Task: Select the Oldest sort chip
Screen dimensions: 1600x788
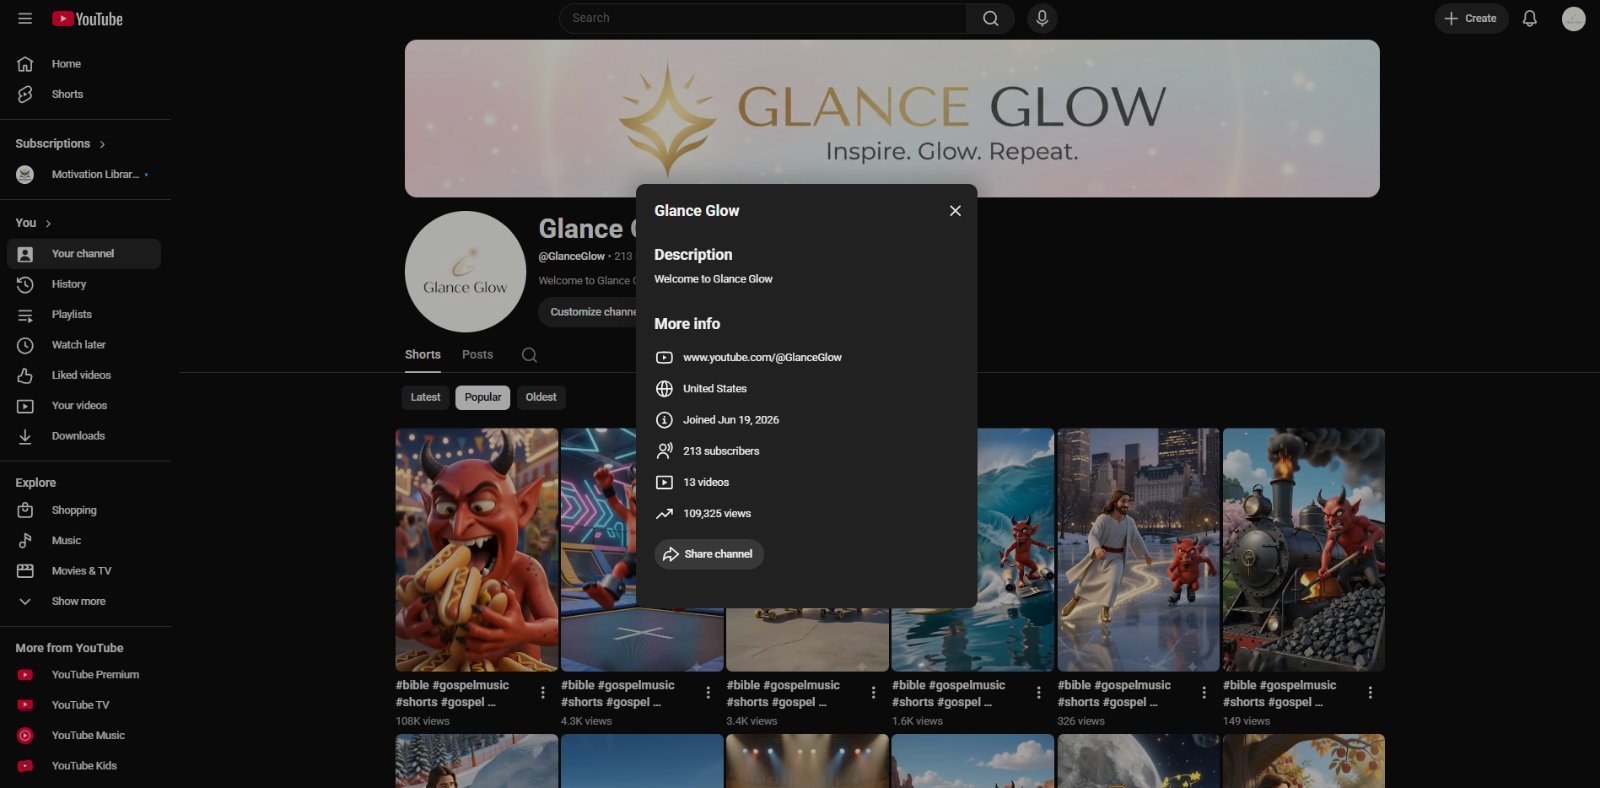Action: click(541, 397)
